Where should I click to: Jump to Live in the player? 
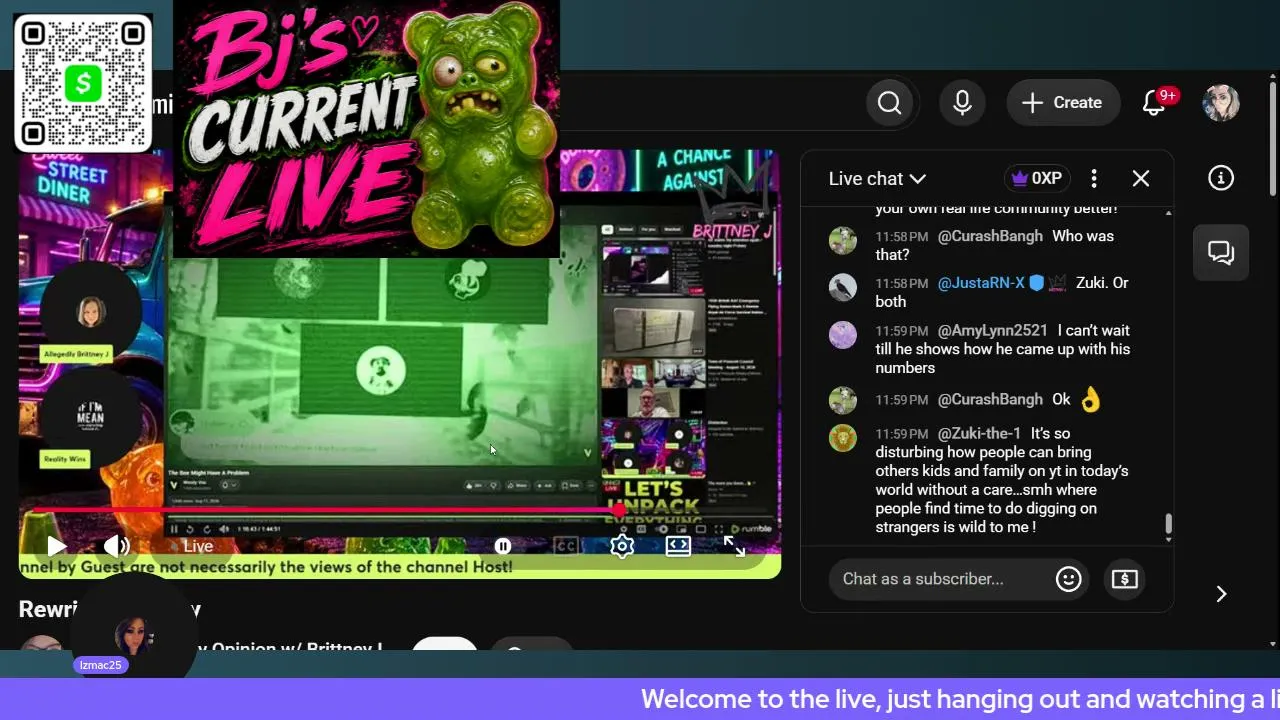click(x=198, y=546)
